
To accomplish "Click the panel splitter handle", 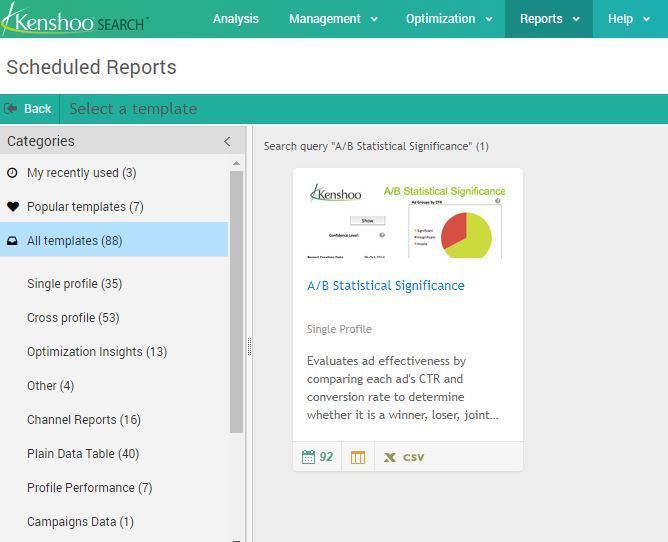I will click(x=250, y=346).
